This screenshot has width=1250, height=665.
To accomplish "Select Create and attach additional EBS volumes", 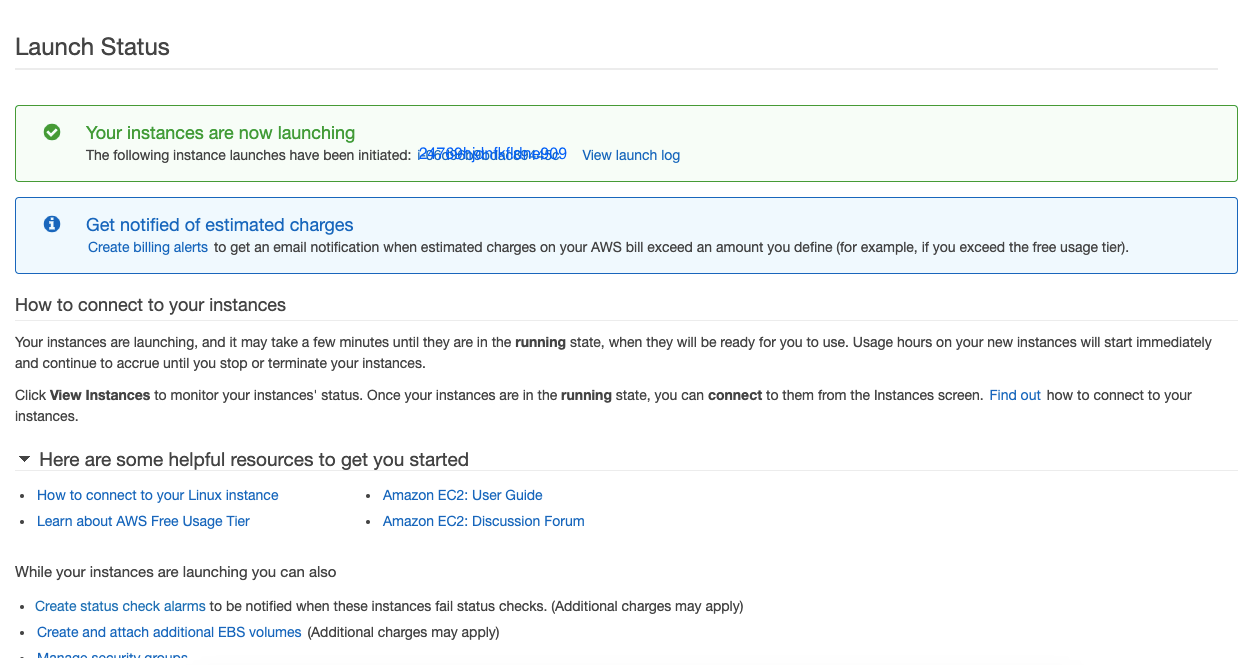I will (x=169, y=632).
